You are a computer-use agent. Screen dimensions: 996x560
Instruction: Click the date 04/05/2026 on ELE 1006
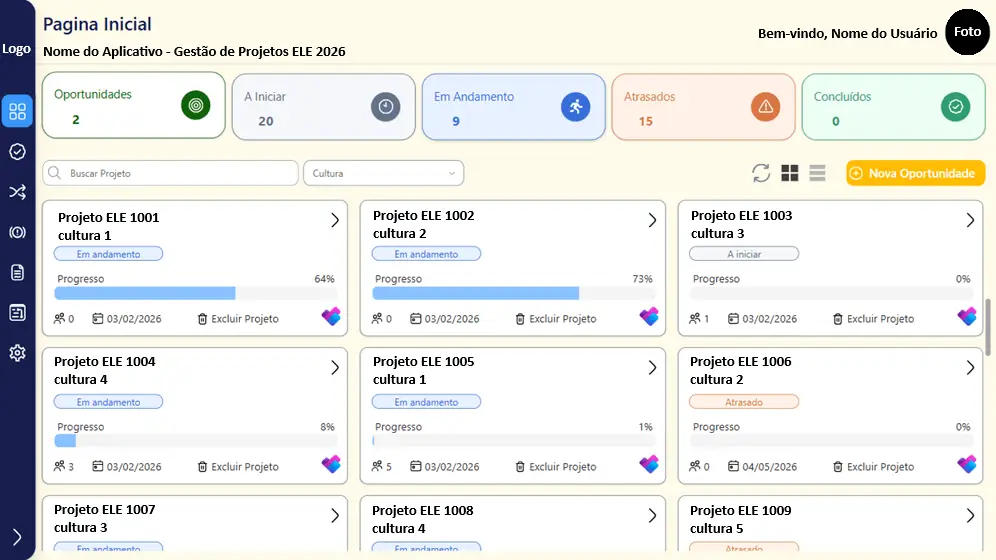(x=769, y=467)
